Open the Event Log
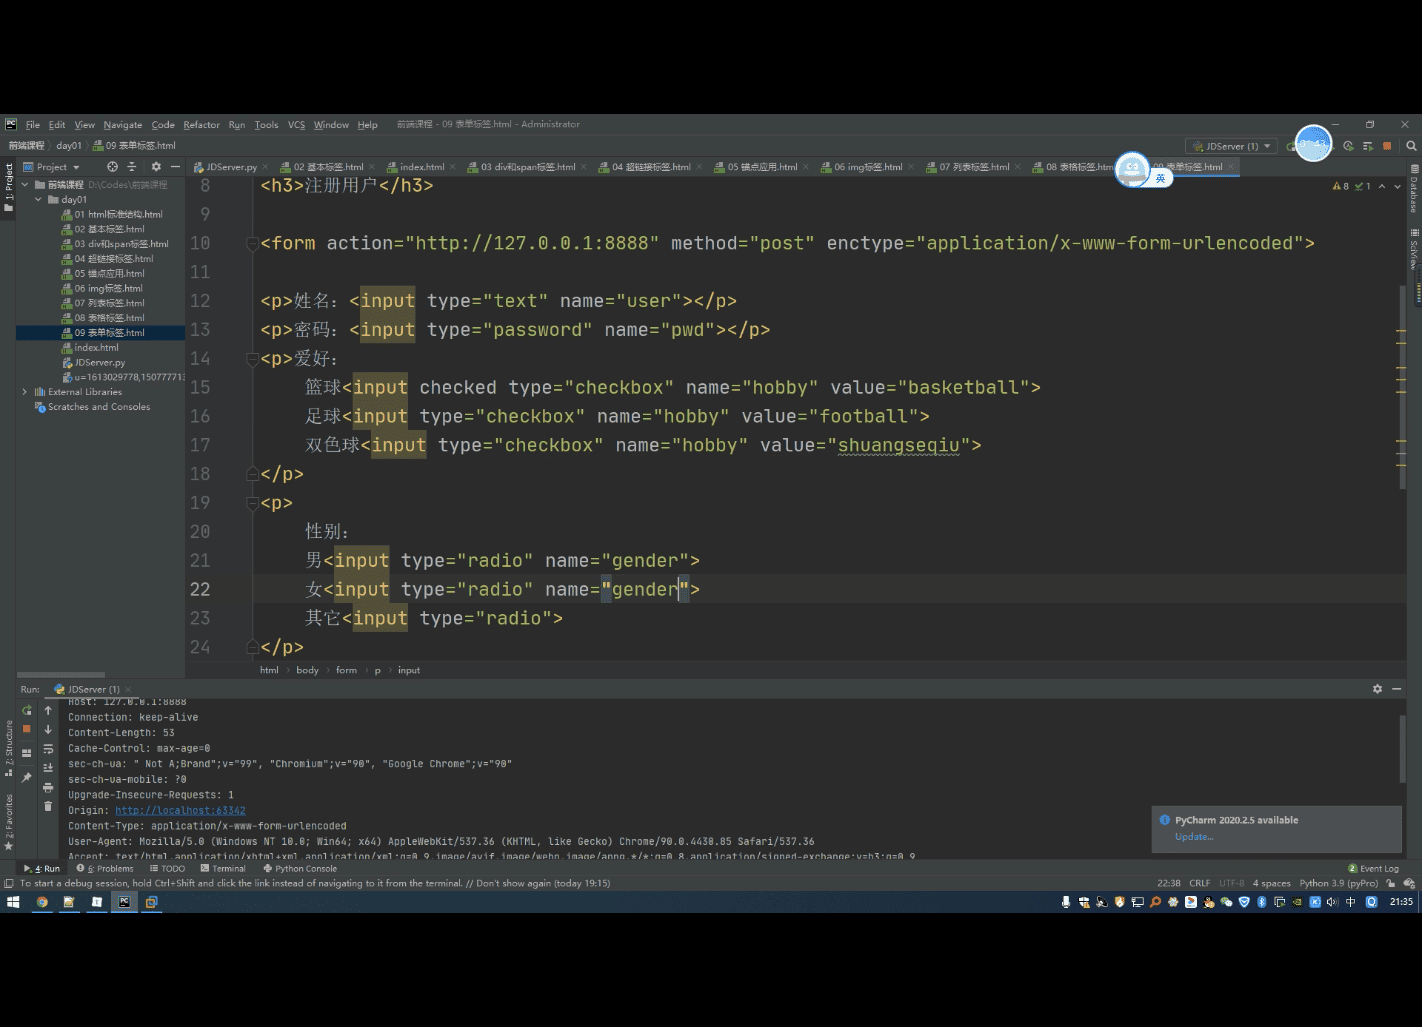Viewport: 1422px width, 1027px height. point(1373,869)
